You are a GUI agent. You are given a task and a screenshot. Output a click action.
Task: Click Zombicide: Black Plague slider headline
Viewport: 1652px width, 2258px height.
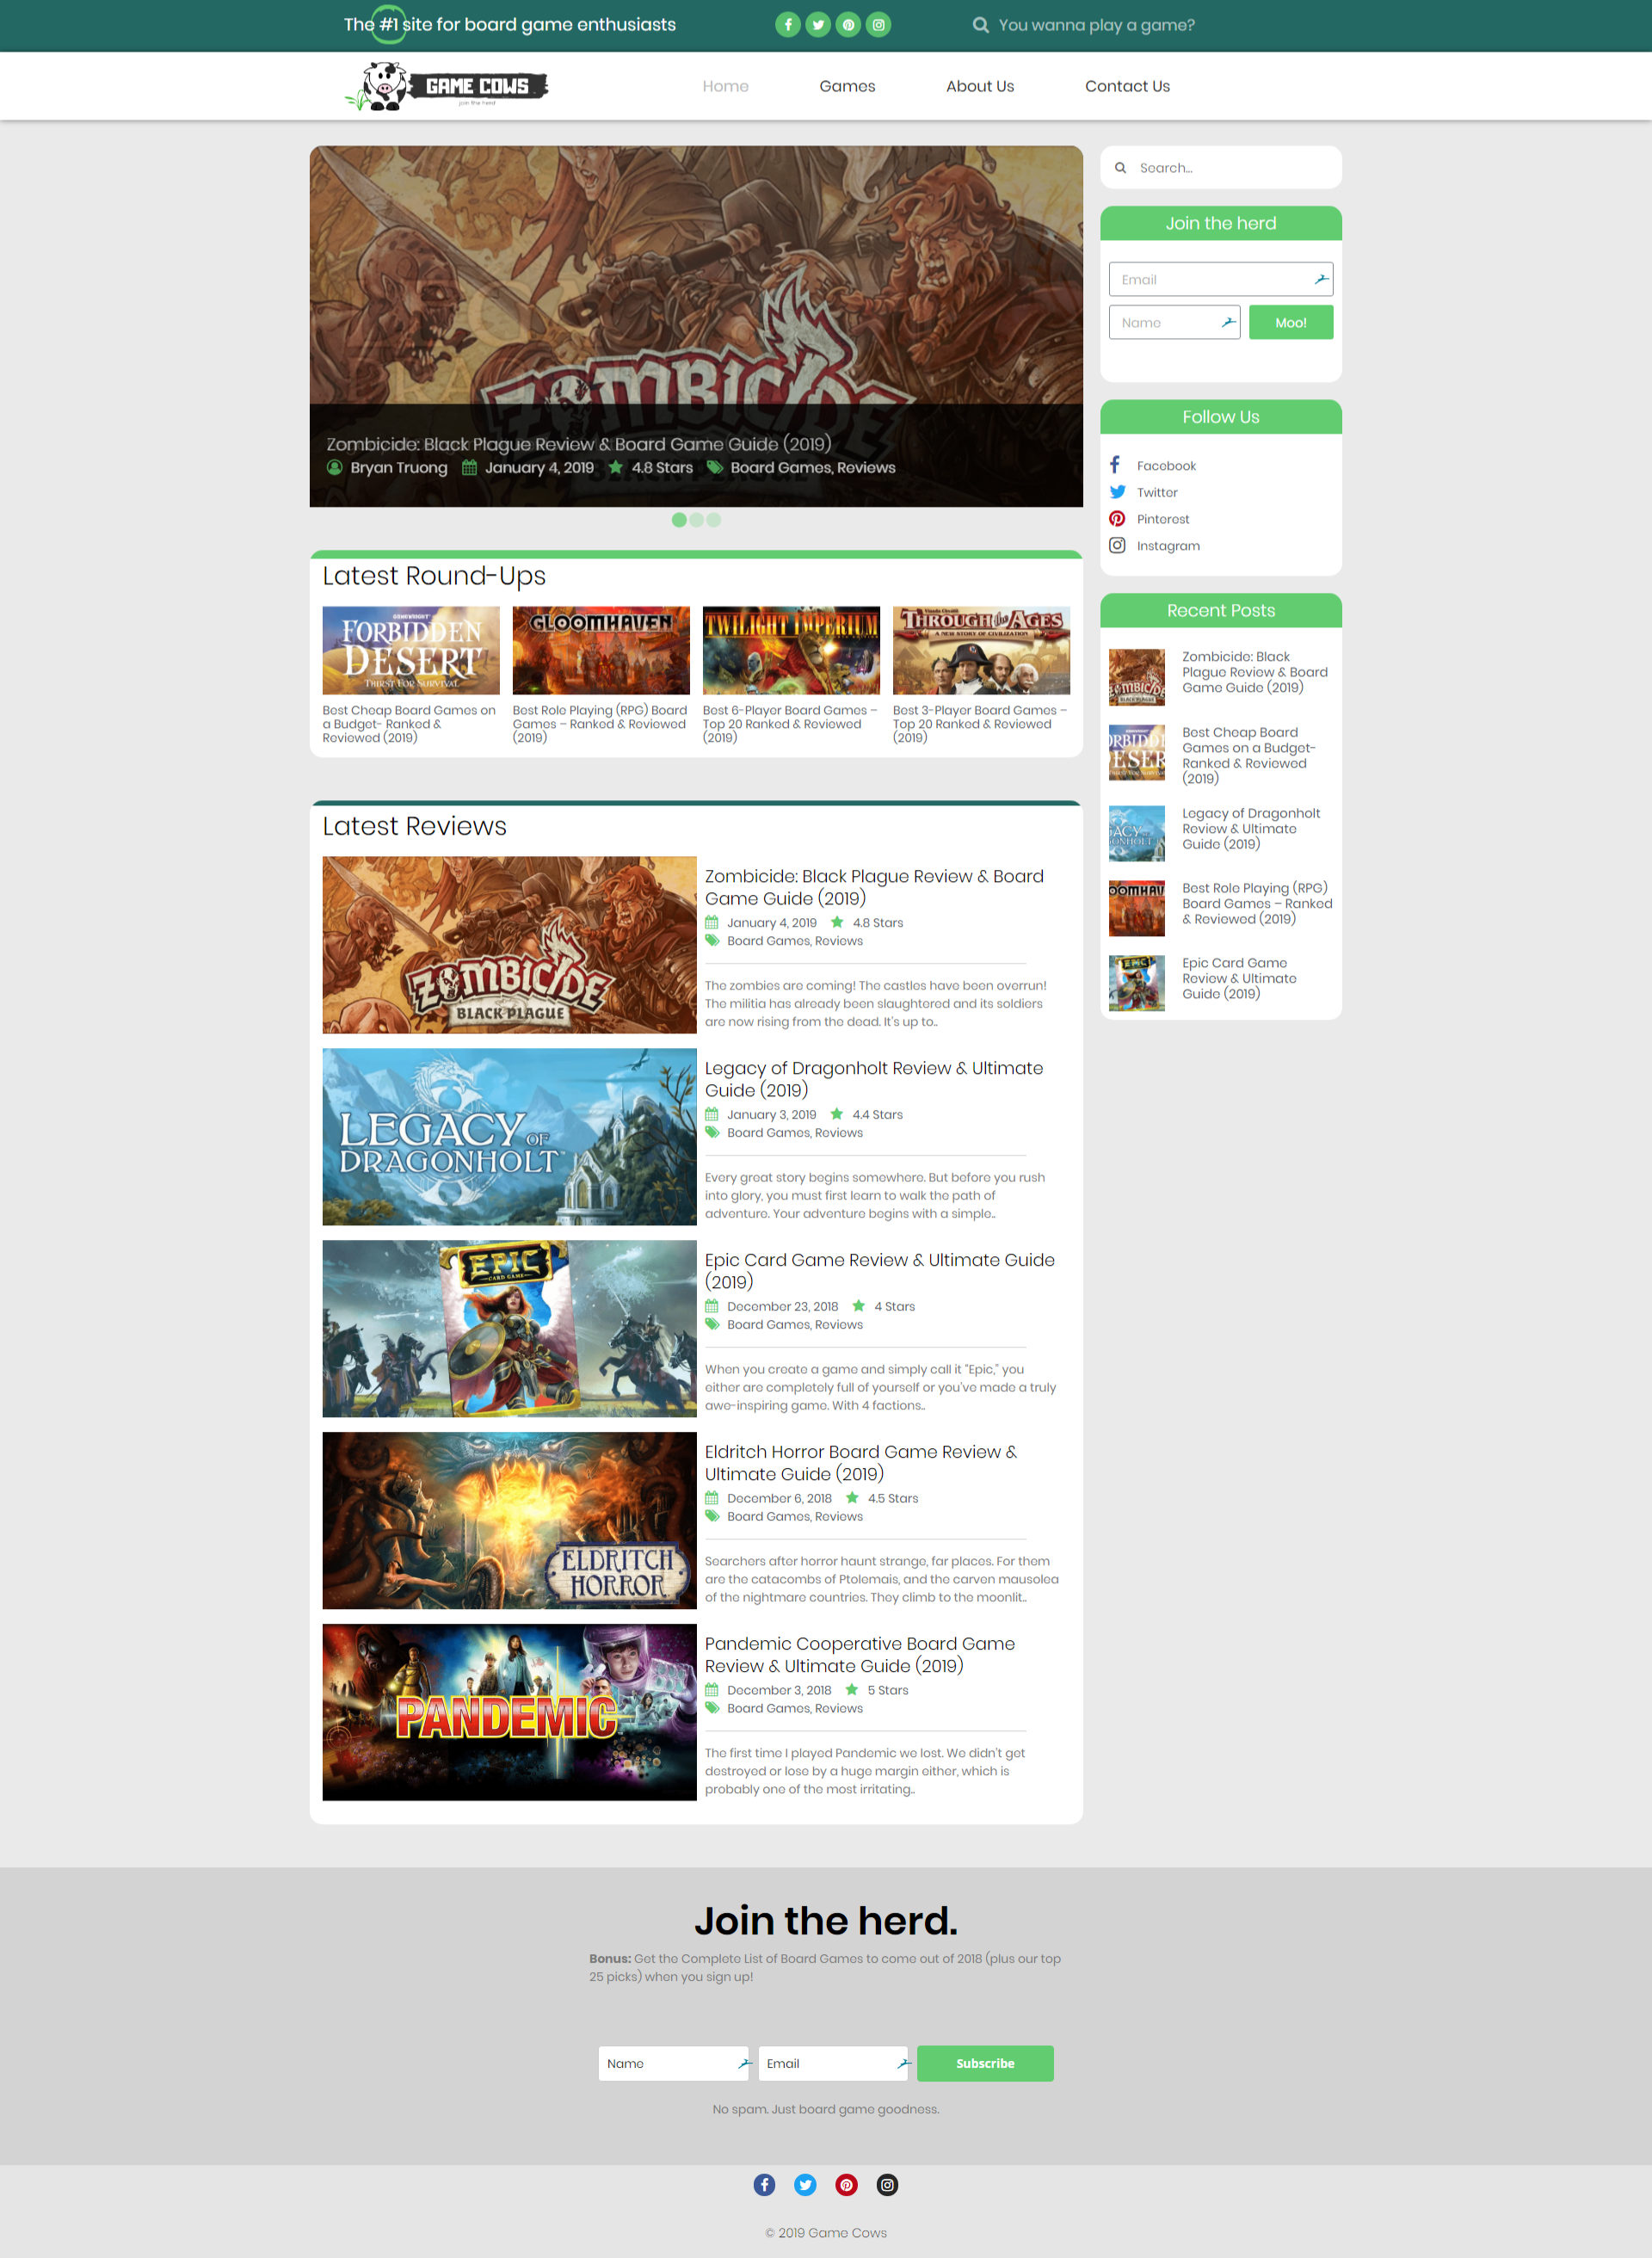(x=579, y=444)
